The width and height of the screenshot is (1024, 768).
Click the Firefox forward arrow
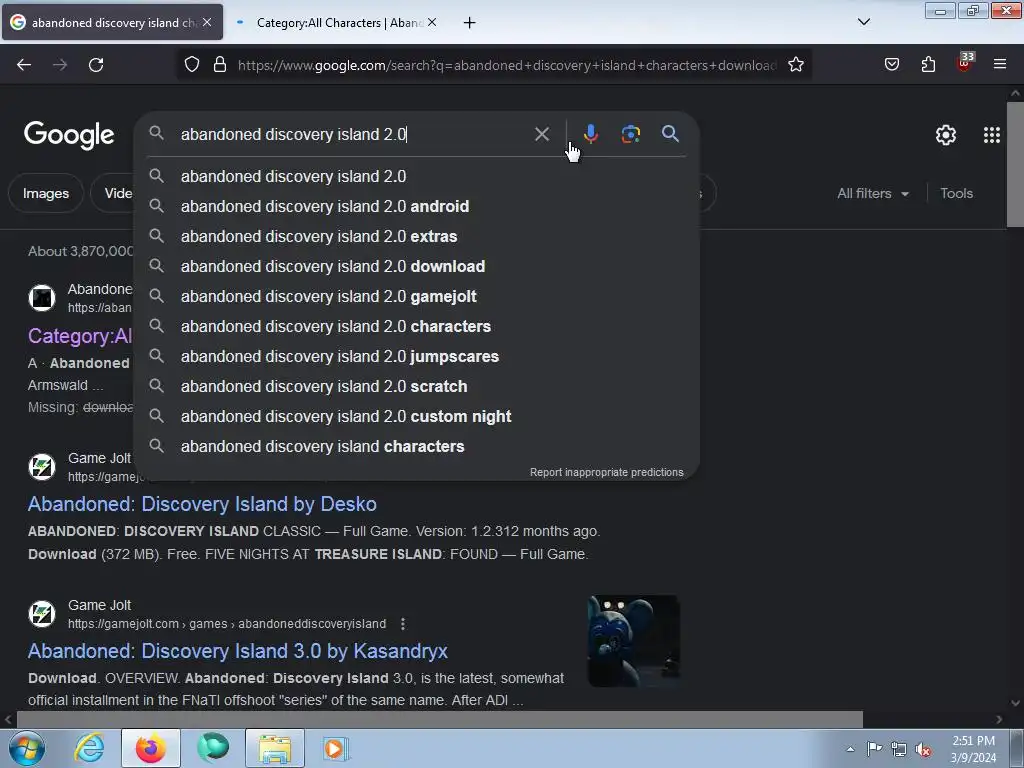click(x=60, y=65)
